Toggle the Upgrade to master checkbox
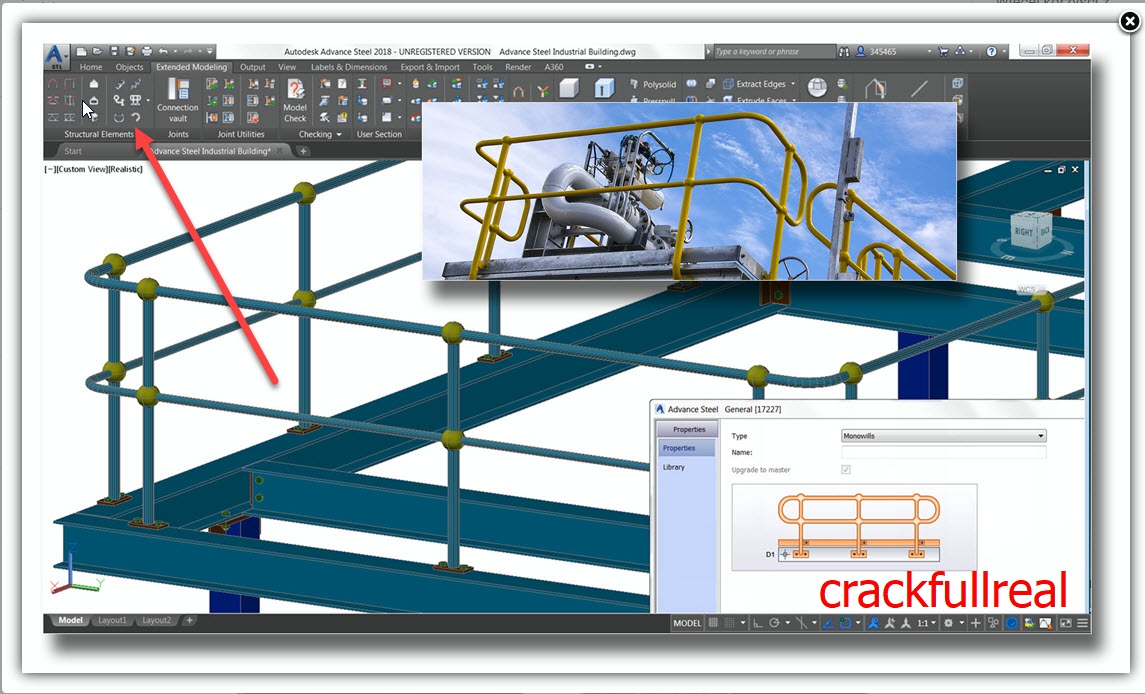 click(x=846, y=470)
